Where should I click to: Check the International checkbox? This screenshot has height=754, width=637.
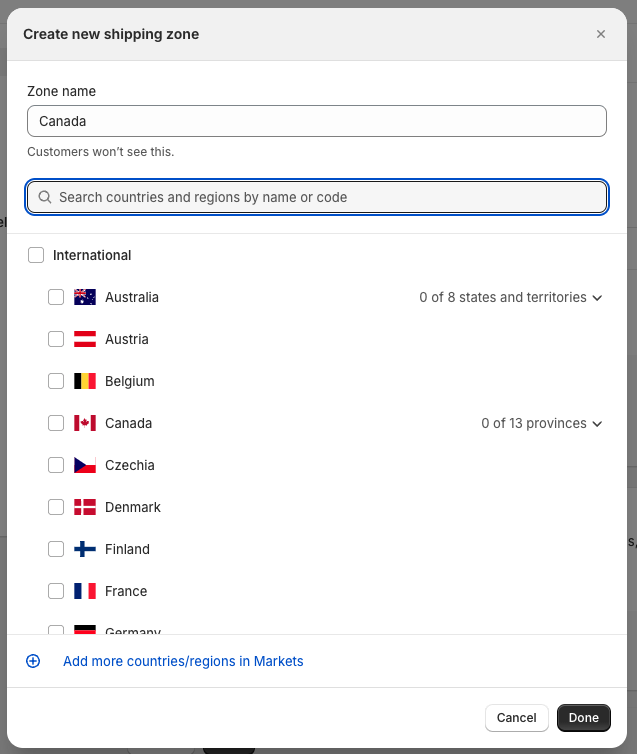[36, 255]
